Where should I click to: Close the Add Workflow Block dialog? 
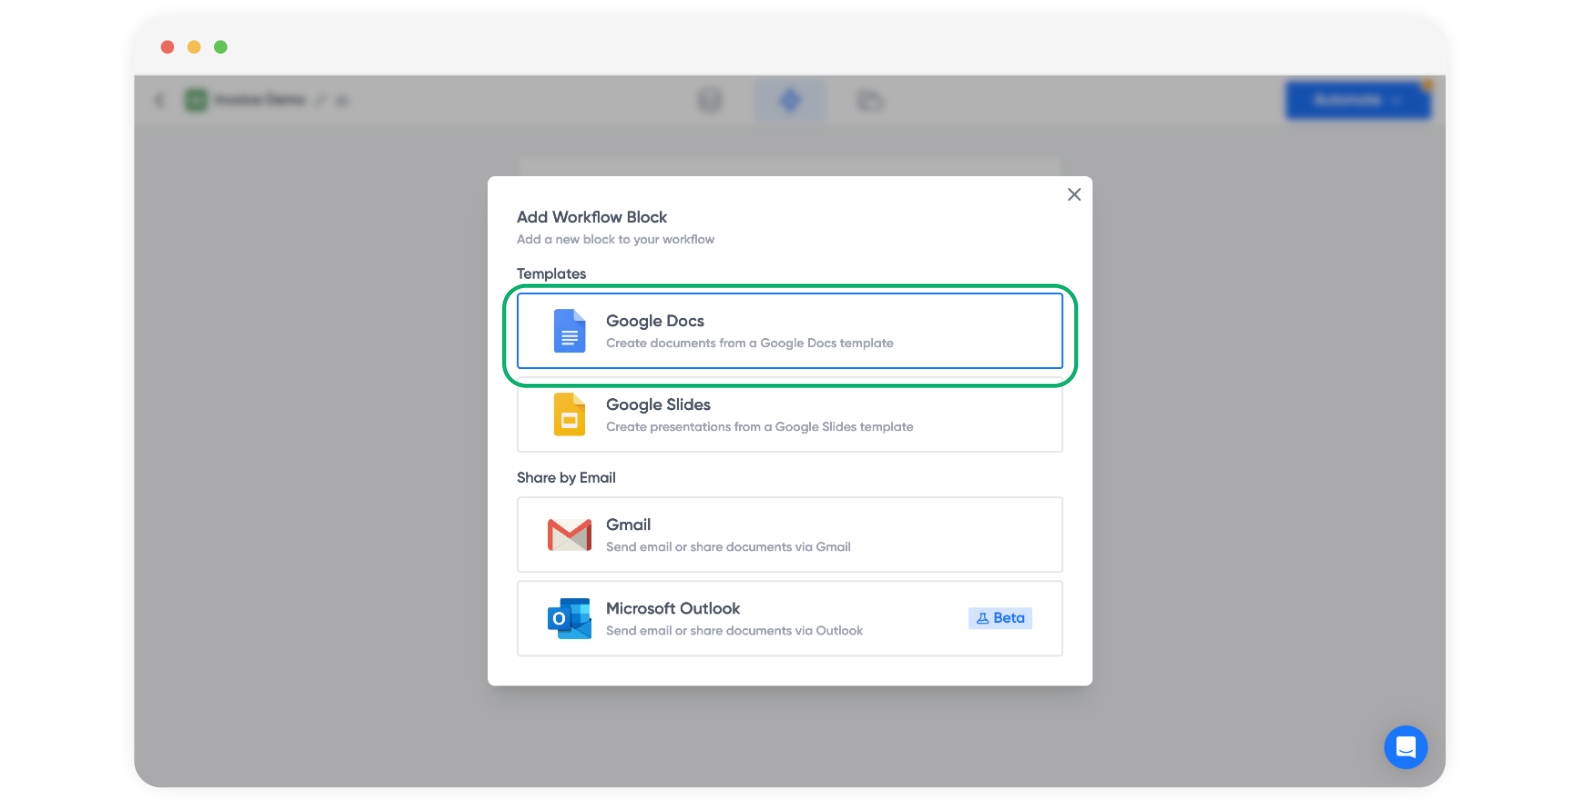tap(1074, 195)
